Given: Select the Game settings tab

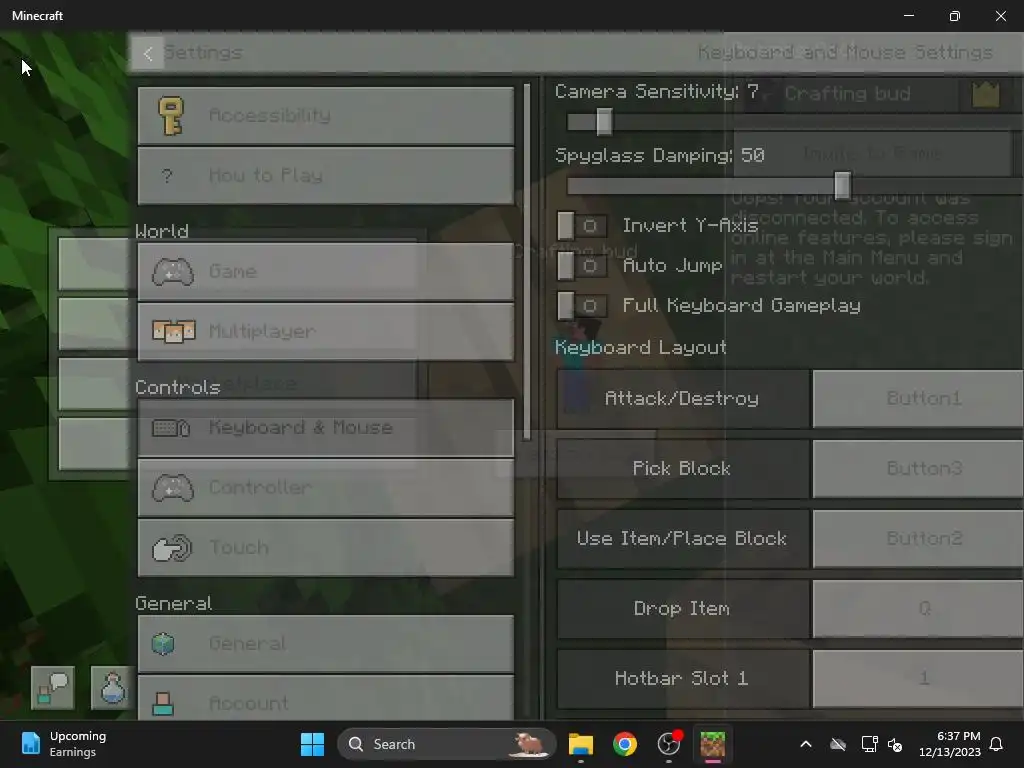Looking at the screenshot, I should (325, 272).
